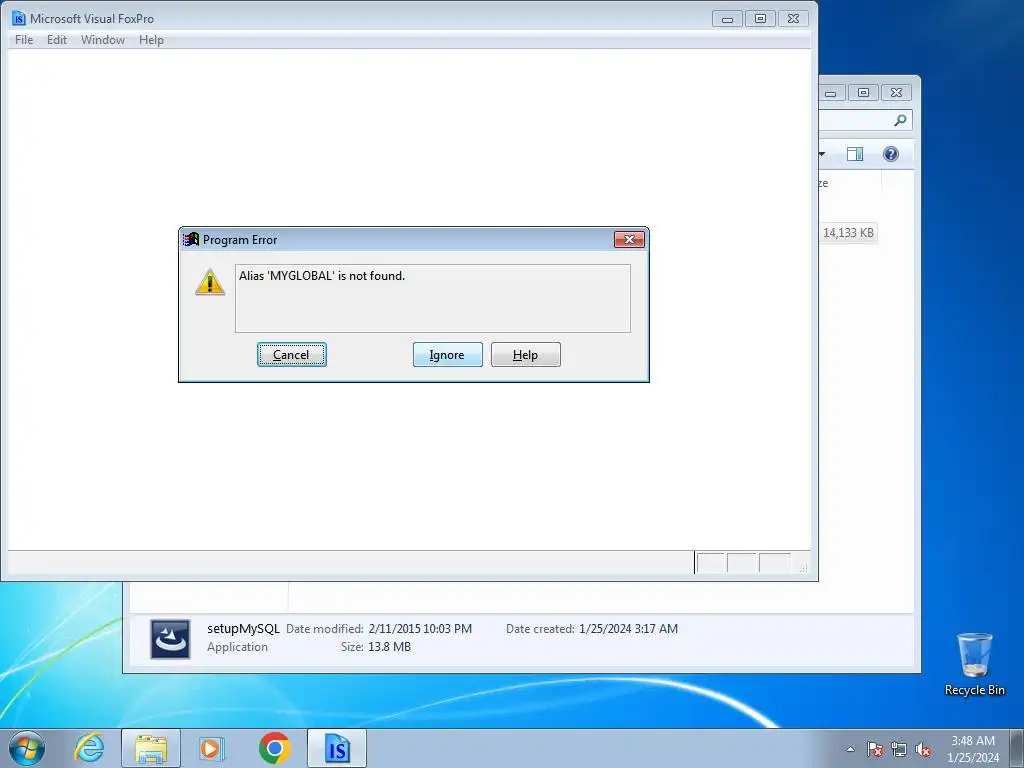Image resolution: width=1024 pixels, height=768 pixels.
Task: Open the Recycle Bin desktop icon
Action: 974,664
